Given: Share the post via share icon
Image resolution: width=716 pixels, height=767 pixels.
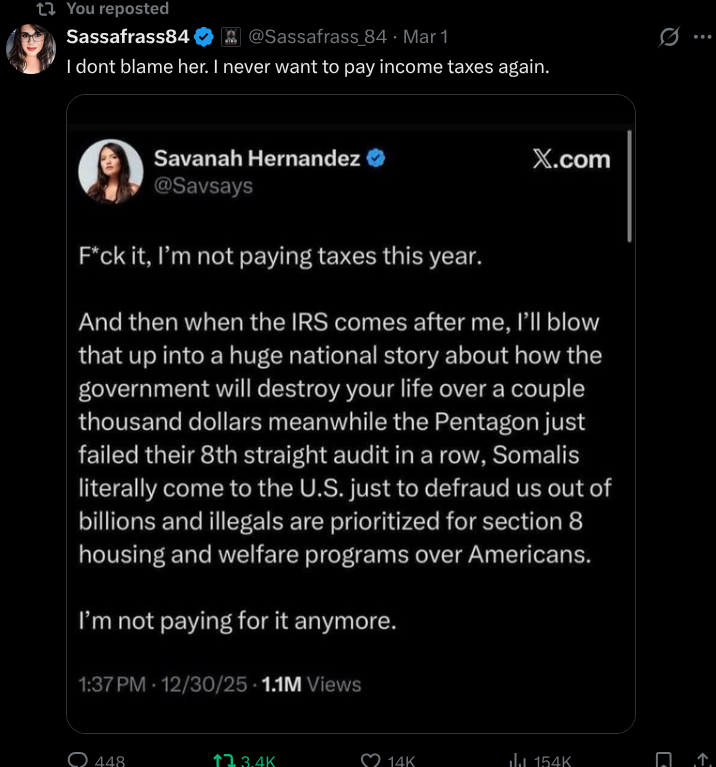Looking at the screenshot, I should tap(702, 760).
